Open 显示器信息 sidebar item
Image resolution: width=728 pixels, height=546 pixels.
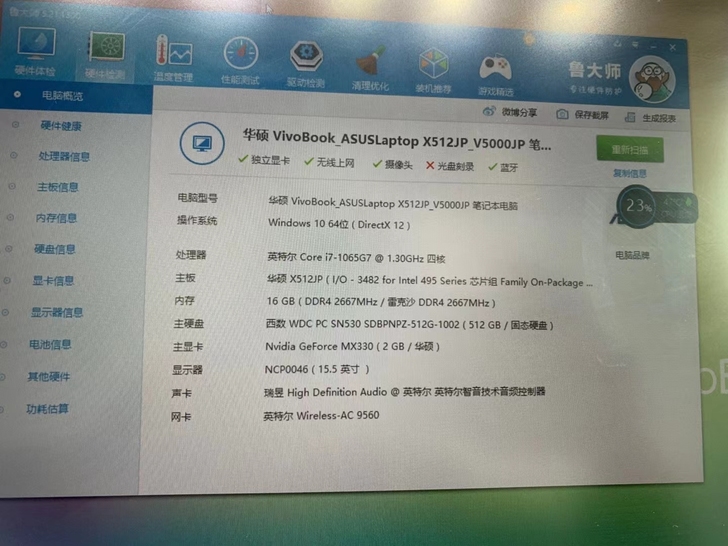(x=57, y=312)
